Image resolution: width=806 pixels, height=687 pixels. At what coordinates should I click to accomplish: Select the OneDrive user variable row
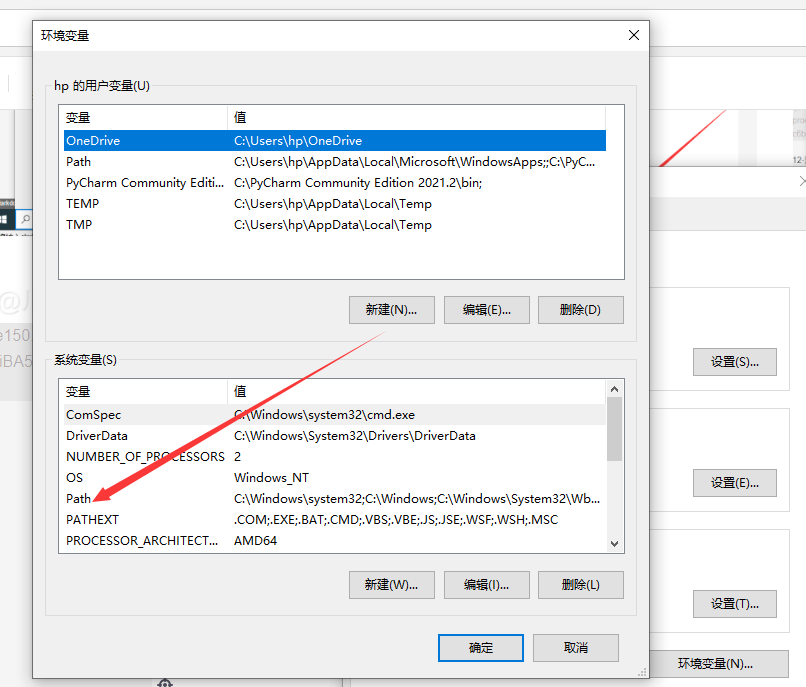click(x=335, y=140)
